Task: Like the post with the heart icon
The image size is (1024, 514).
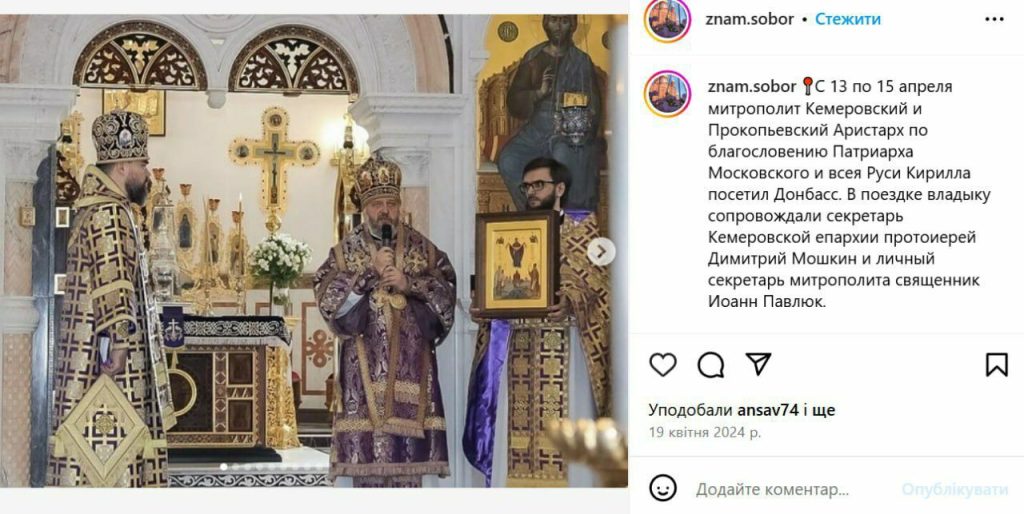Action: pos(663,364)
